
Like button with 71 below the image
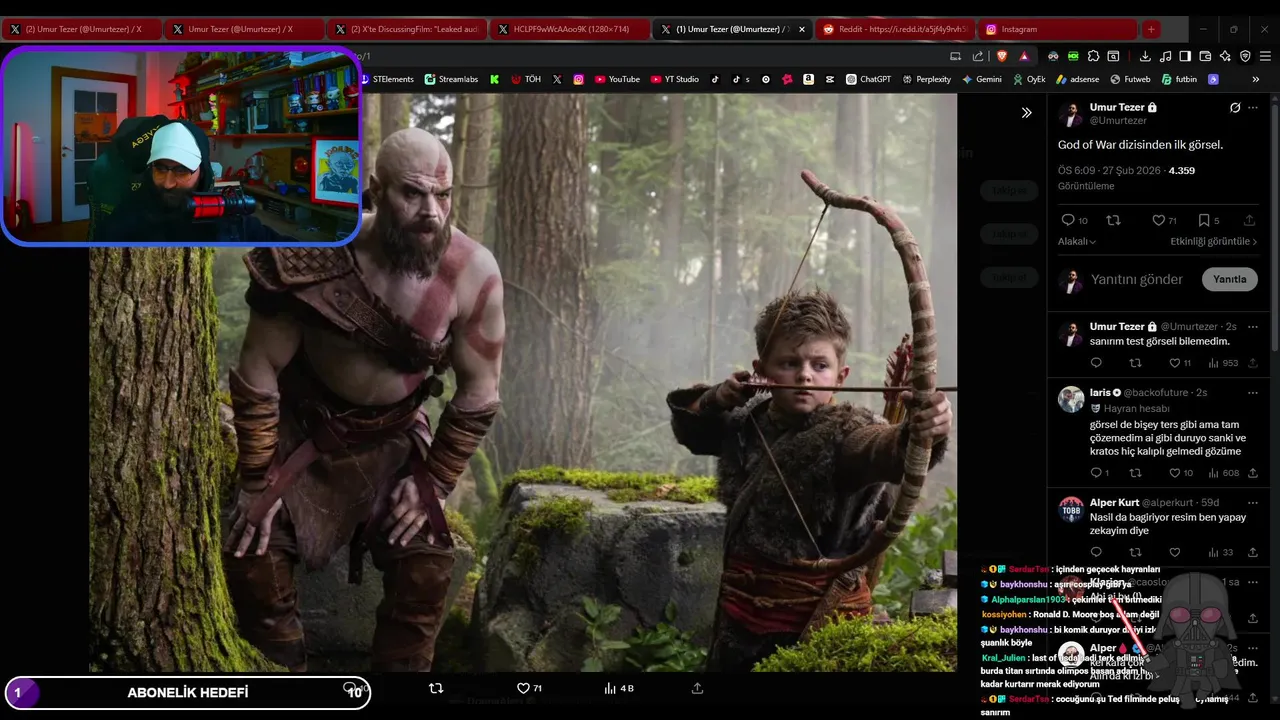pyautogui.click(x=529, y=688)
